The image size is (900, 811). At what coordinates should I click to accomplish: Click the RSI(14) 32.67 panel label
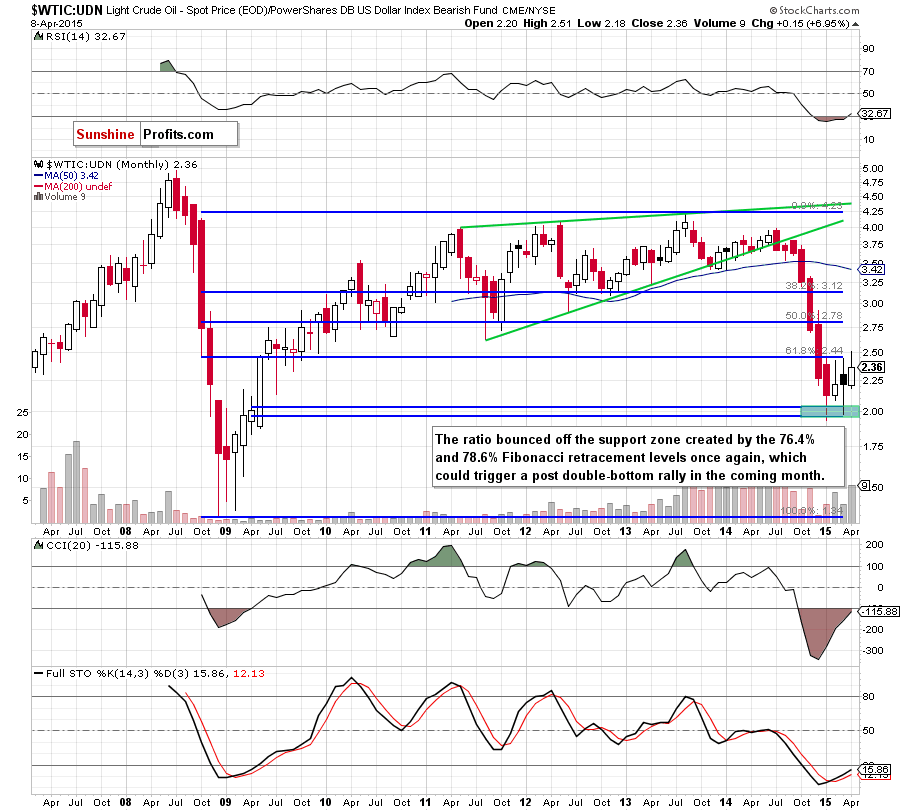click(86, 36)
